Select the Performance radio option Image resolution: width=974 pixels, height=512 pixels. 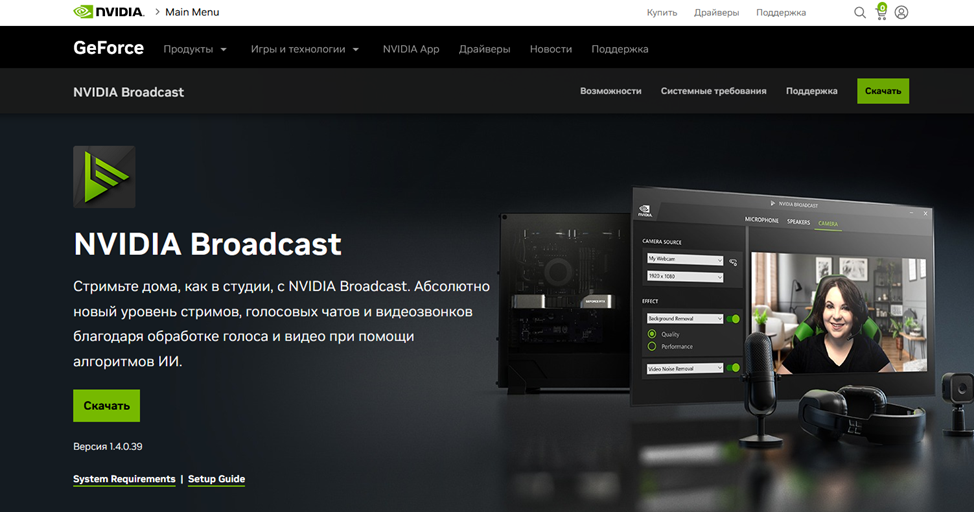(652, 346)
